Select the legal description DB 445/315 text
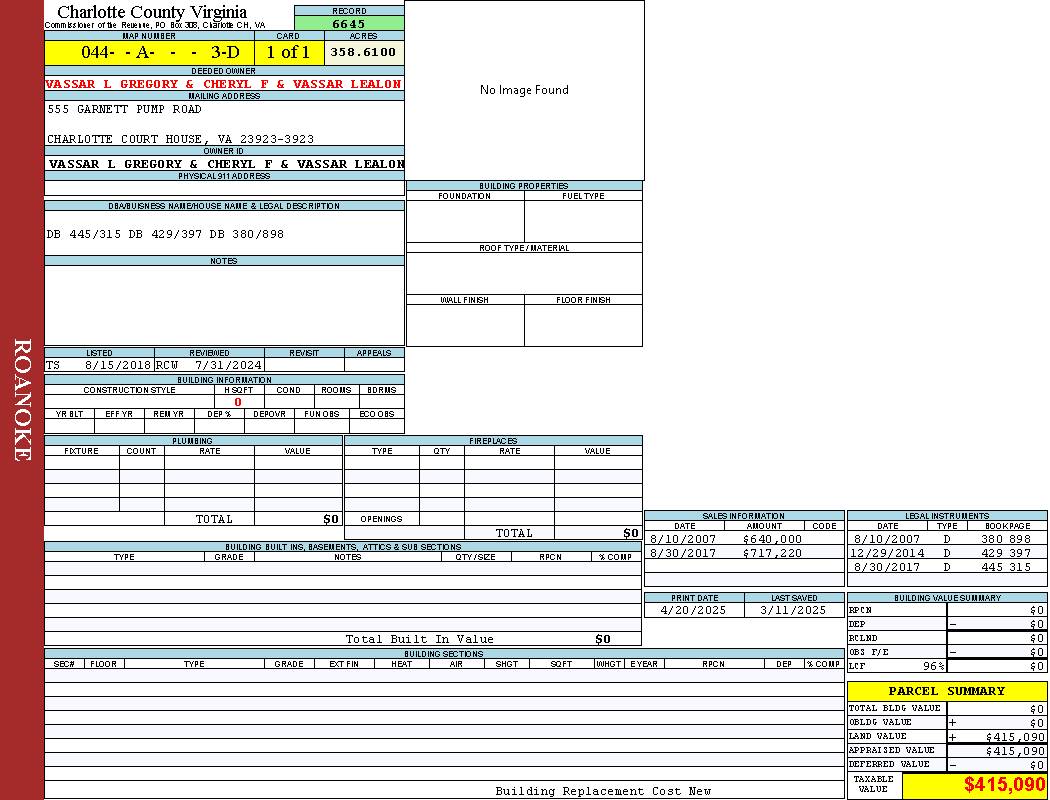Viewport: 1050px width, 800px height. [165, 234]
